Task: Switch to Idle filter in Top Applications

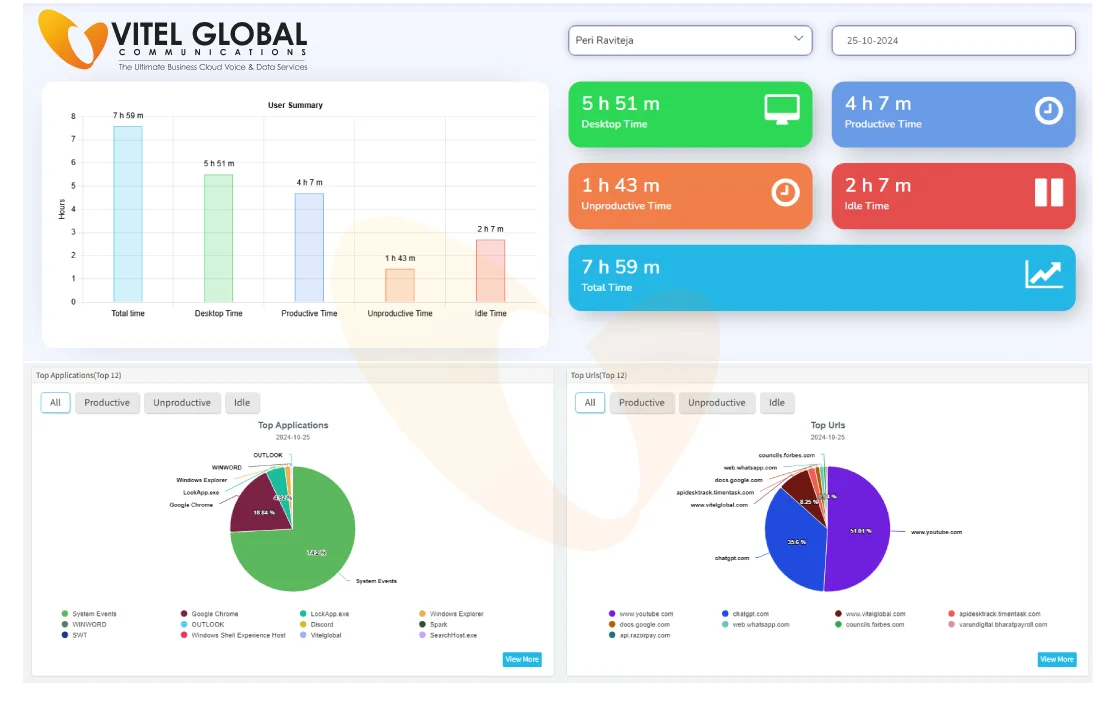Action: click(242, 403)
